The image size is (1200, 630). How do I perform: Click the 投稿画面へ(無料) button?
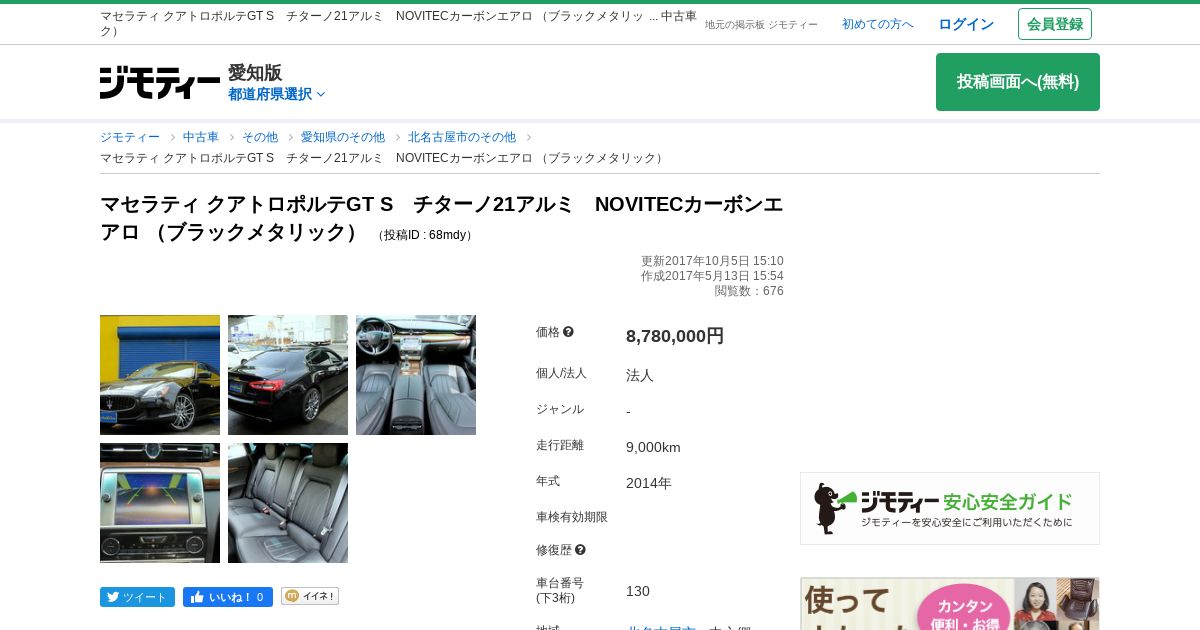pyautogui.click(x=1018, y=82)
